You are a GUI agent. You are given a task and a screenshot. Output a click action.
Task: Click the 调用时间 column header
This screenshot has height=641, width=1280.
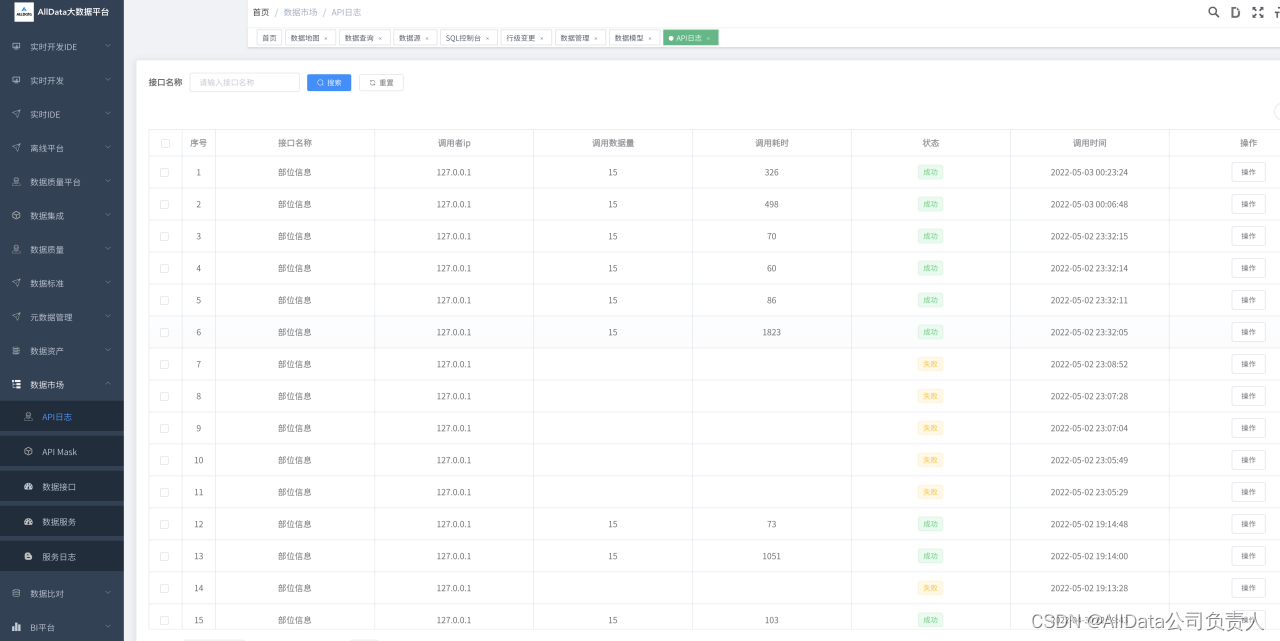pyautogui.click(x=1089, y=143)
